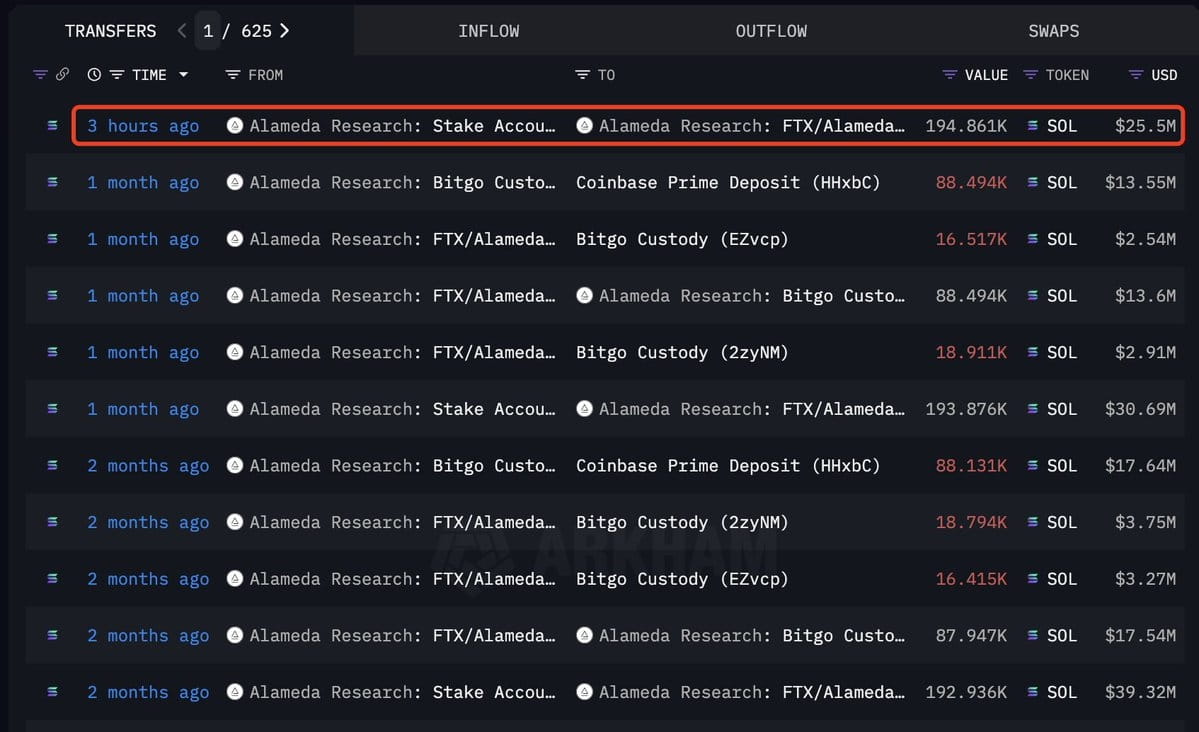Click the VALUE column filter icon

pos(949,75)
